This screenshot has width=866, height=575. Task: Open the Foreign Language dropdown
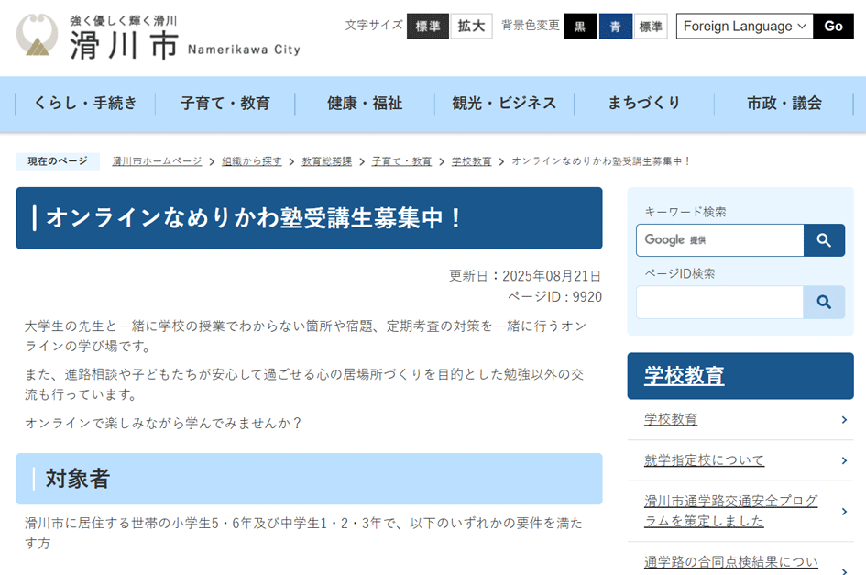click(x=744, y=26)
